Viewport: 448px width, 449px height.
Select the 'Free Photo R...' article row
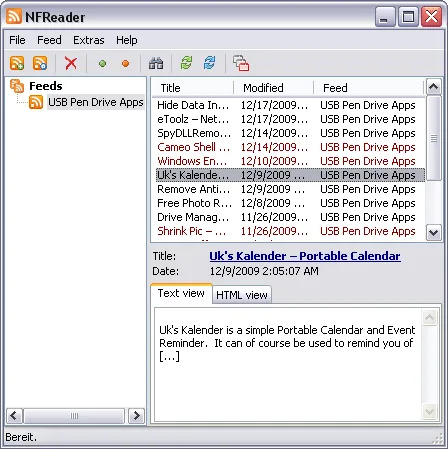(x=291, y=203)
